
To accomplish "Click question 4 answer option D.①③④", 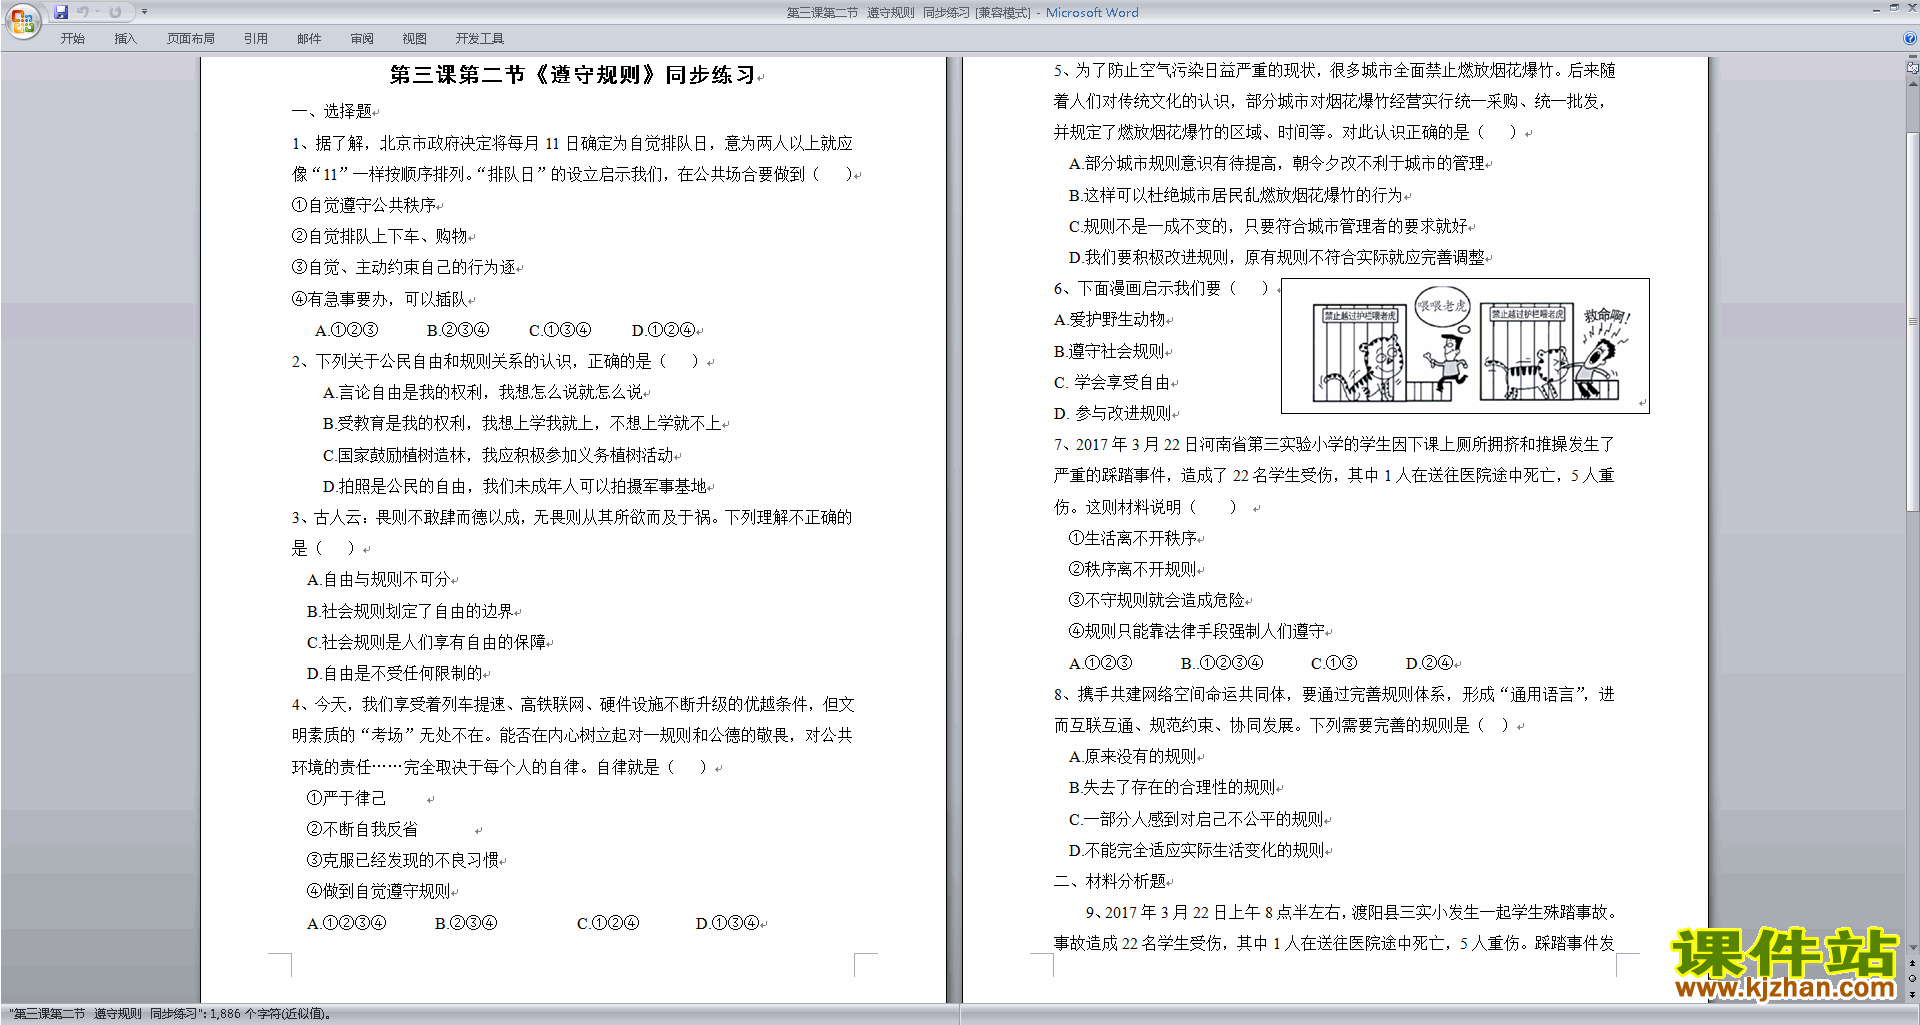I will [728, 923].
